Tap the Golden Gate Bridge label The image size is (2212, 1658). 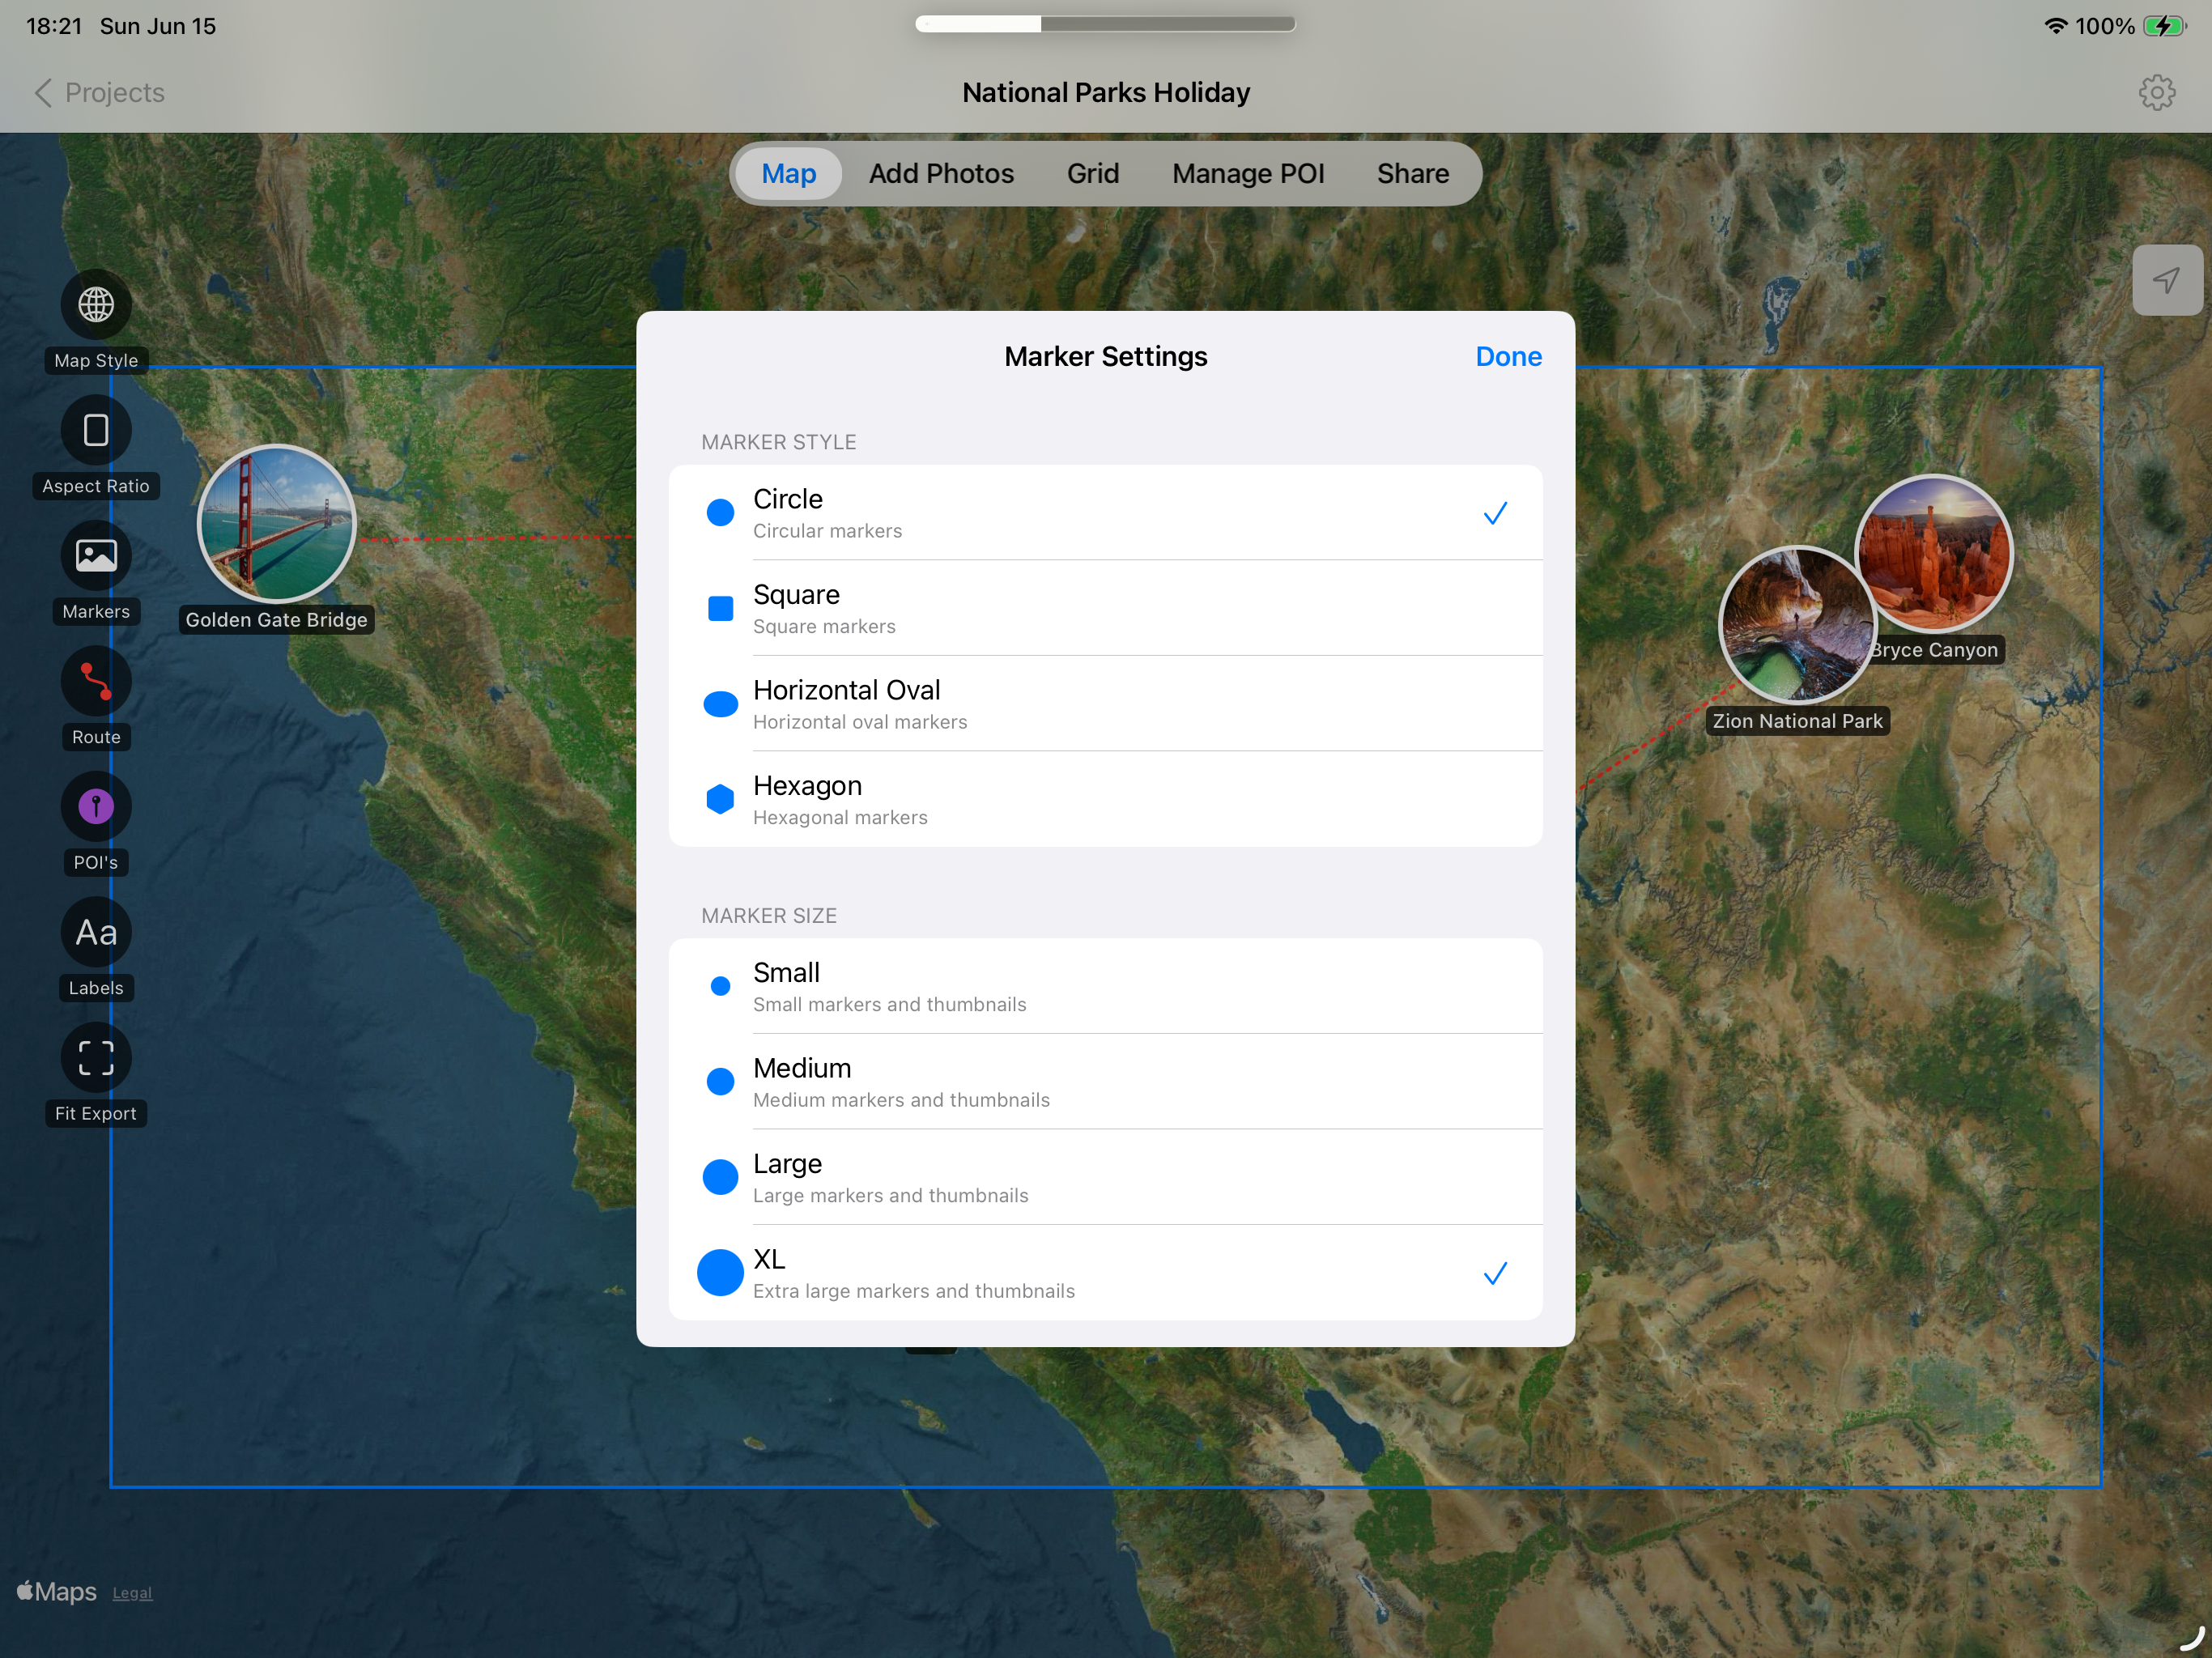tap(276, 620)
